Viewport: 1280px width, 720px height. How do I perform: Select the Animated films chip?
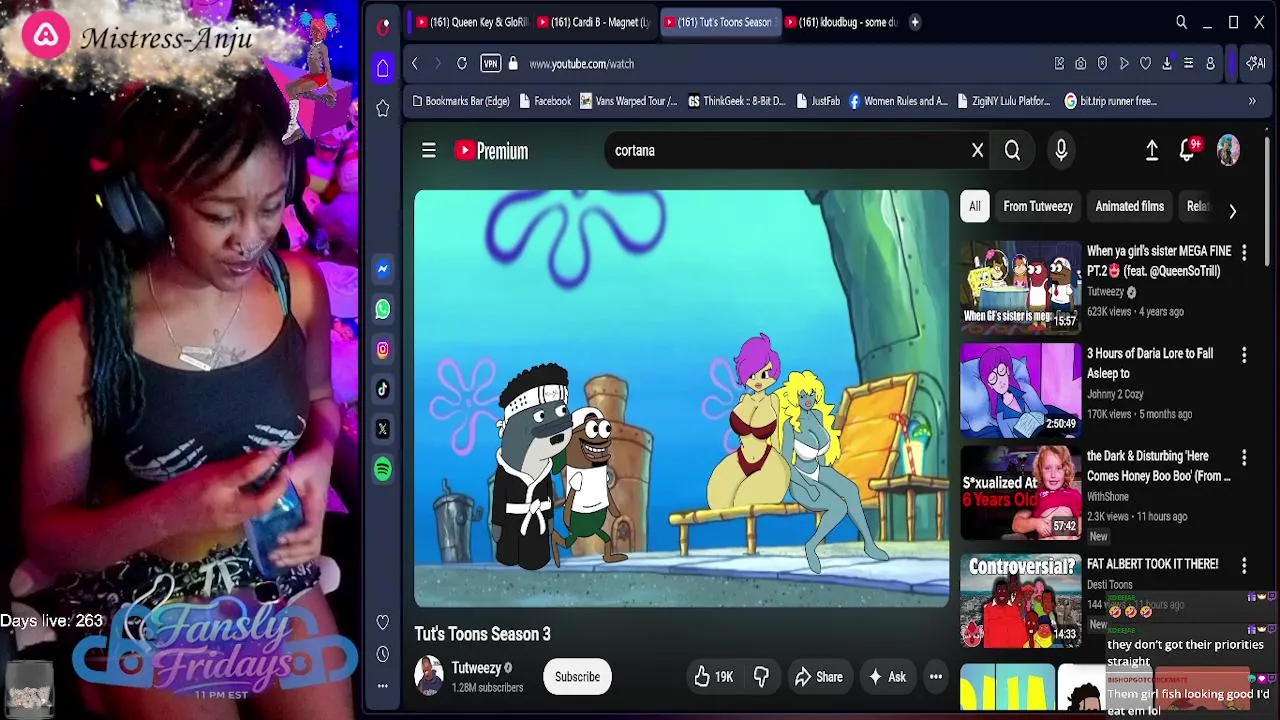(1130, 207)
